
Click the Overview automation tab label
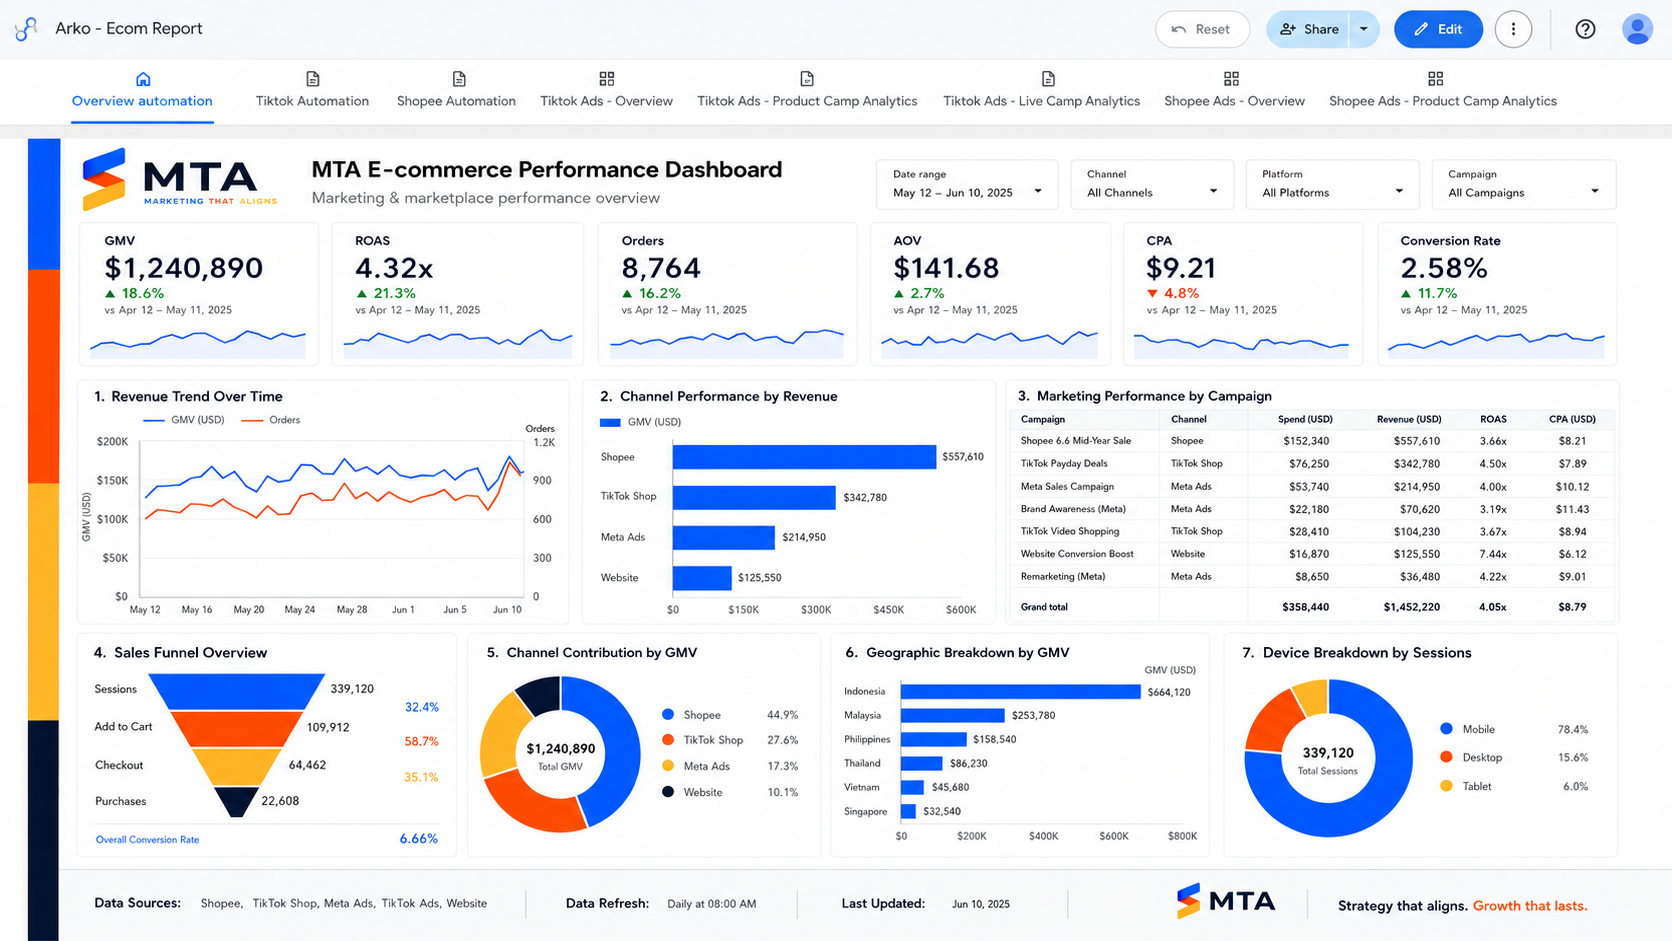(142, 101)
